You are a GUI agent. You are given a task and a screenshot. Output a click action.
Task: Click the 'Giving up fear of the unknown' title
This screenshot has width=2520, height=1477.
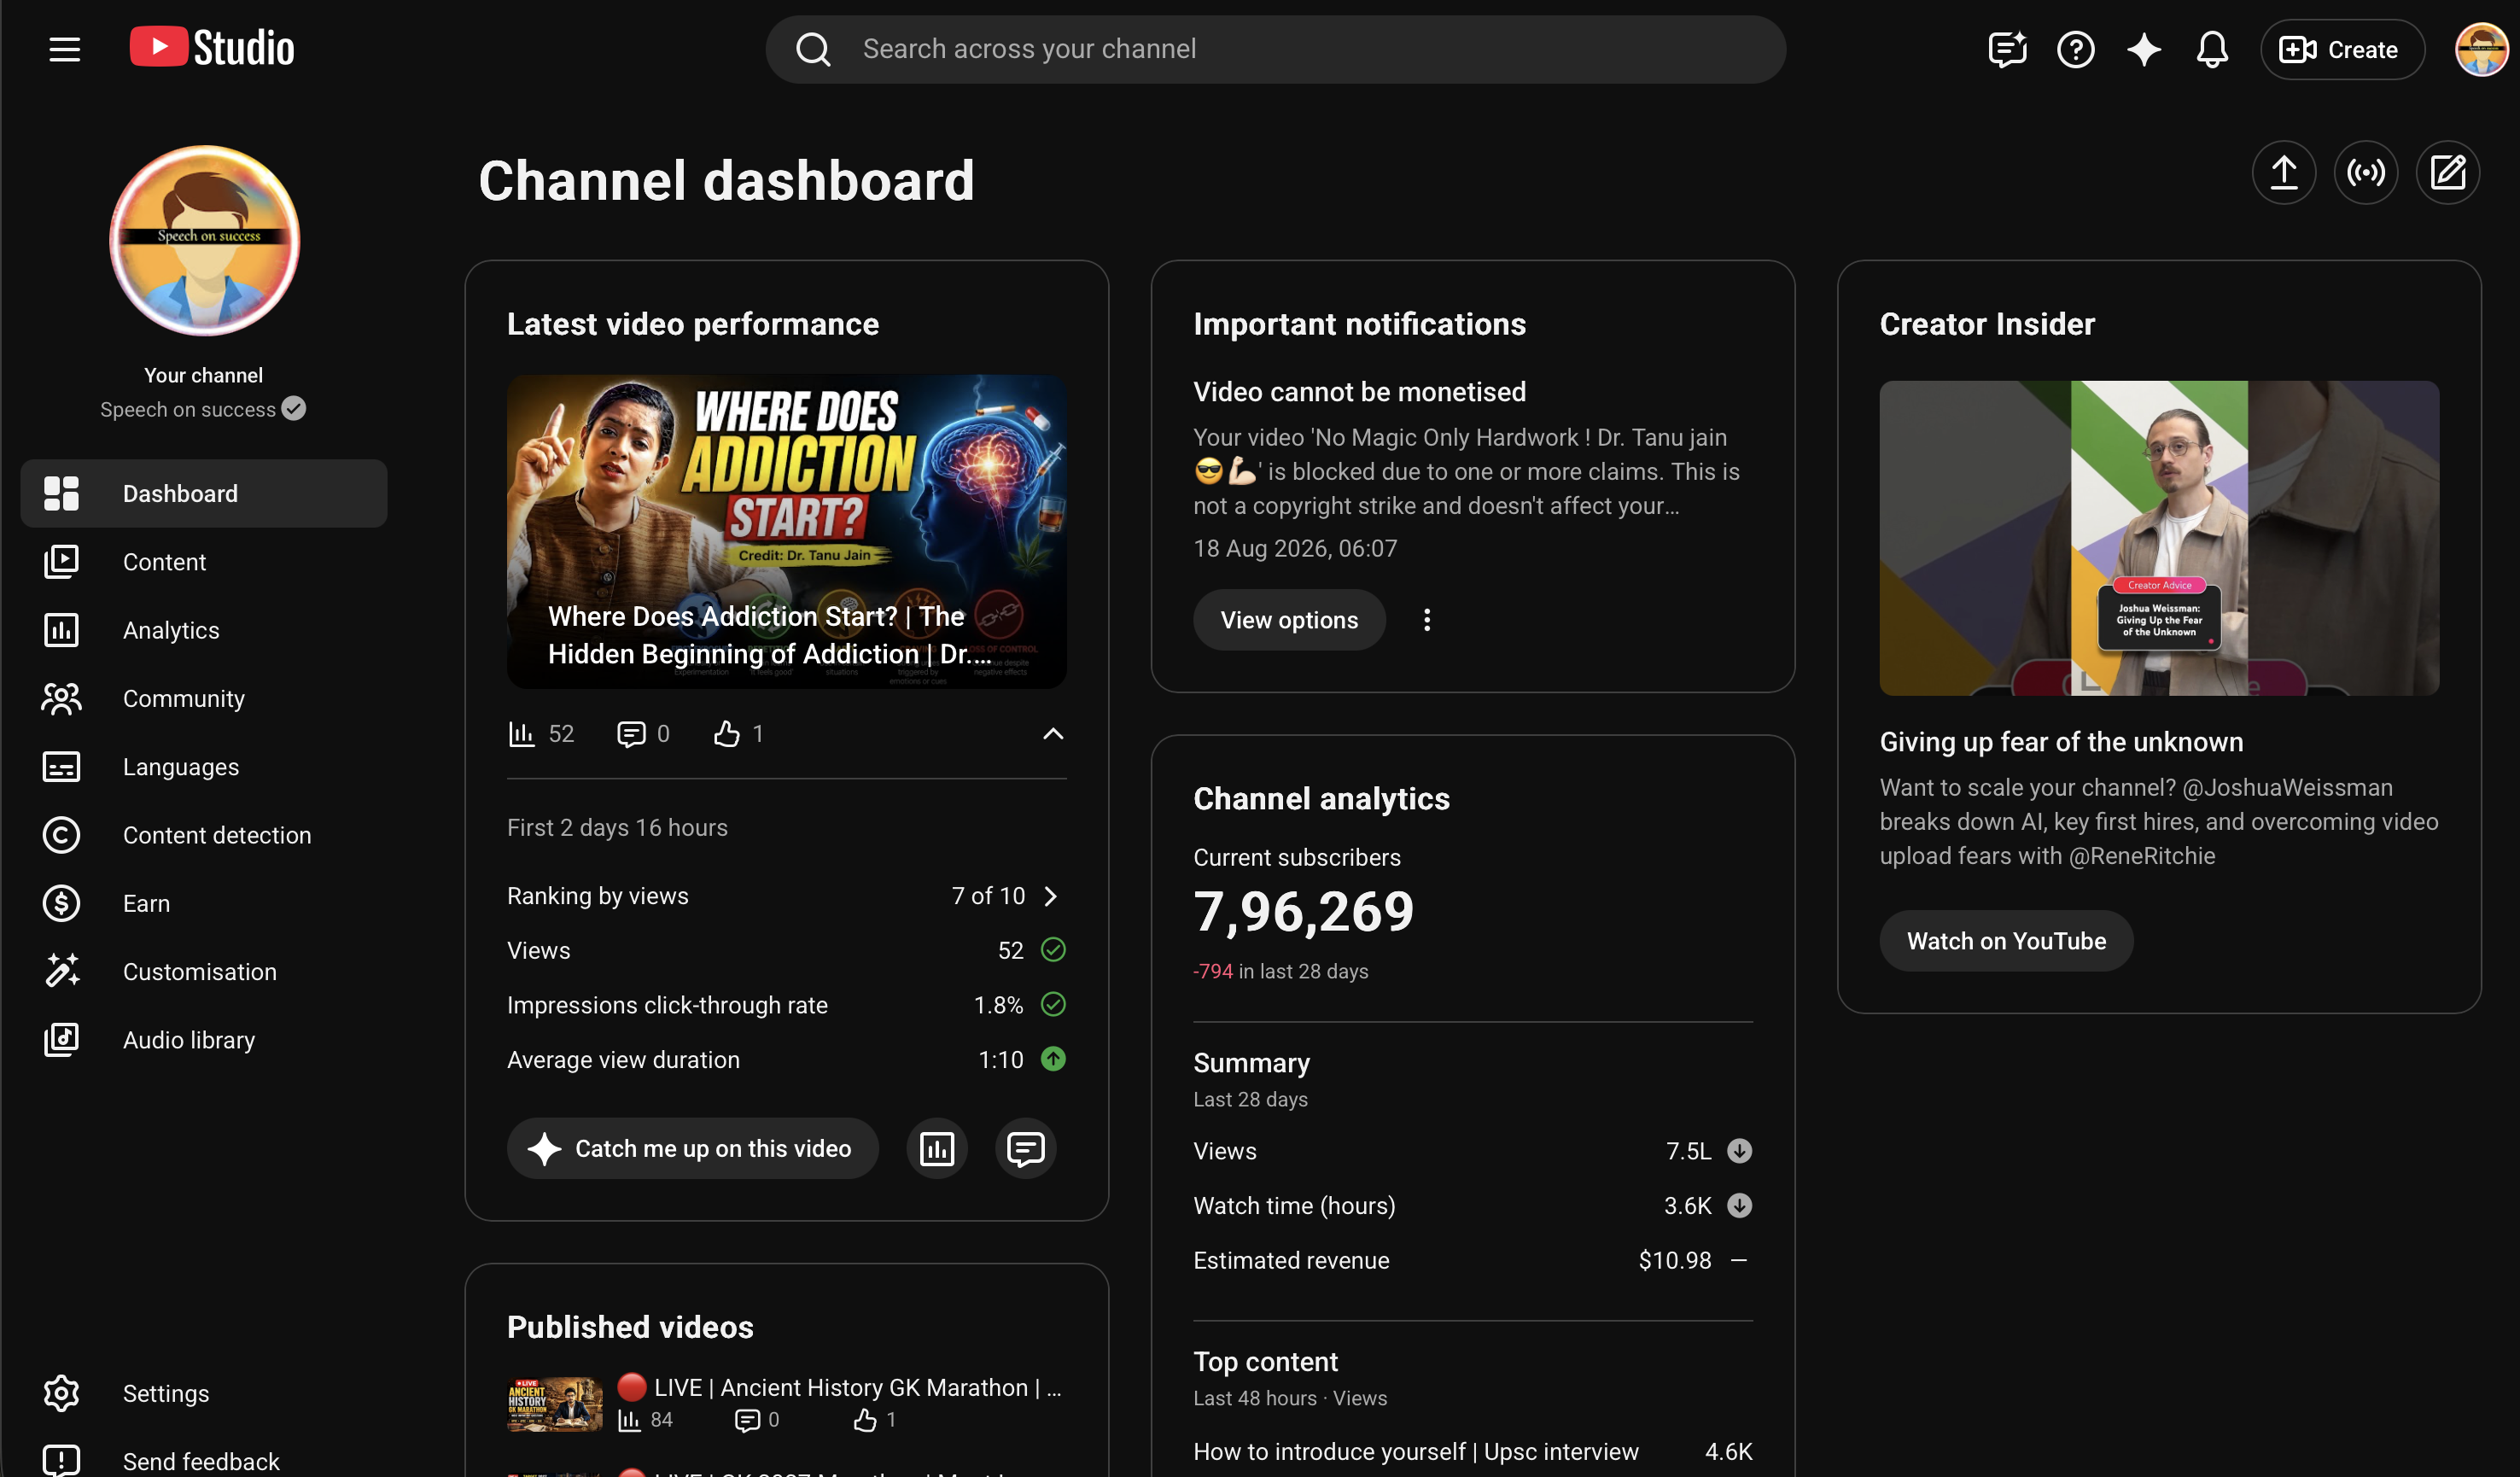click(x=2061, y=742)
